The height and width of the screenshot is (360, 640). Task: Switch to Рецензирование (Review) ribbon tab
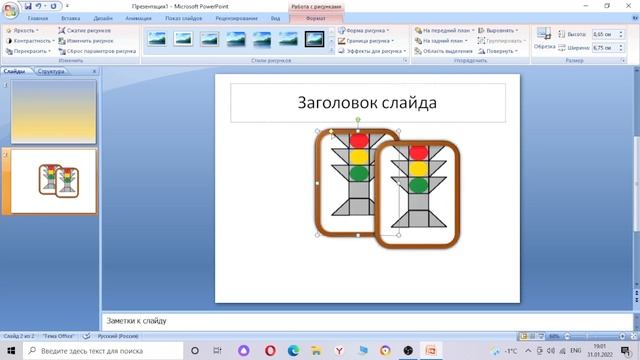click(x=236, y=18)
